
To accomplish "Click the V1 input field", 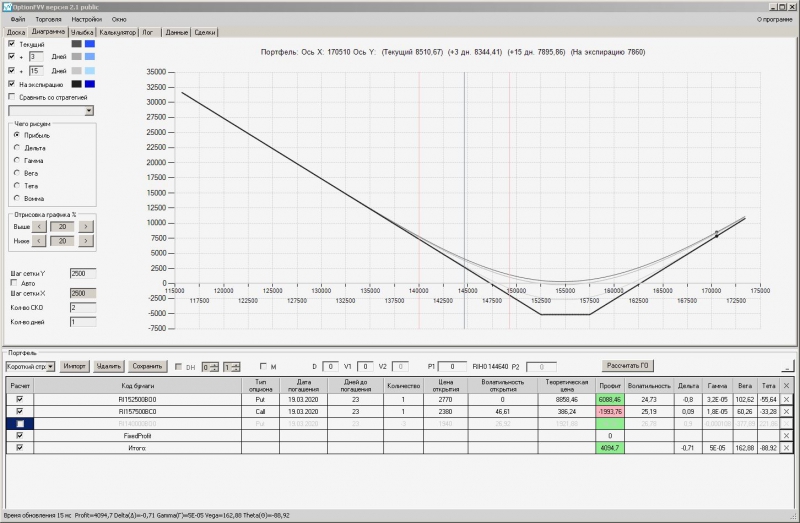I will tap(365, 366).
